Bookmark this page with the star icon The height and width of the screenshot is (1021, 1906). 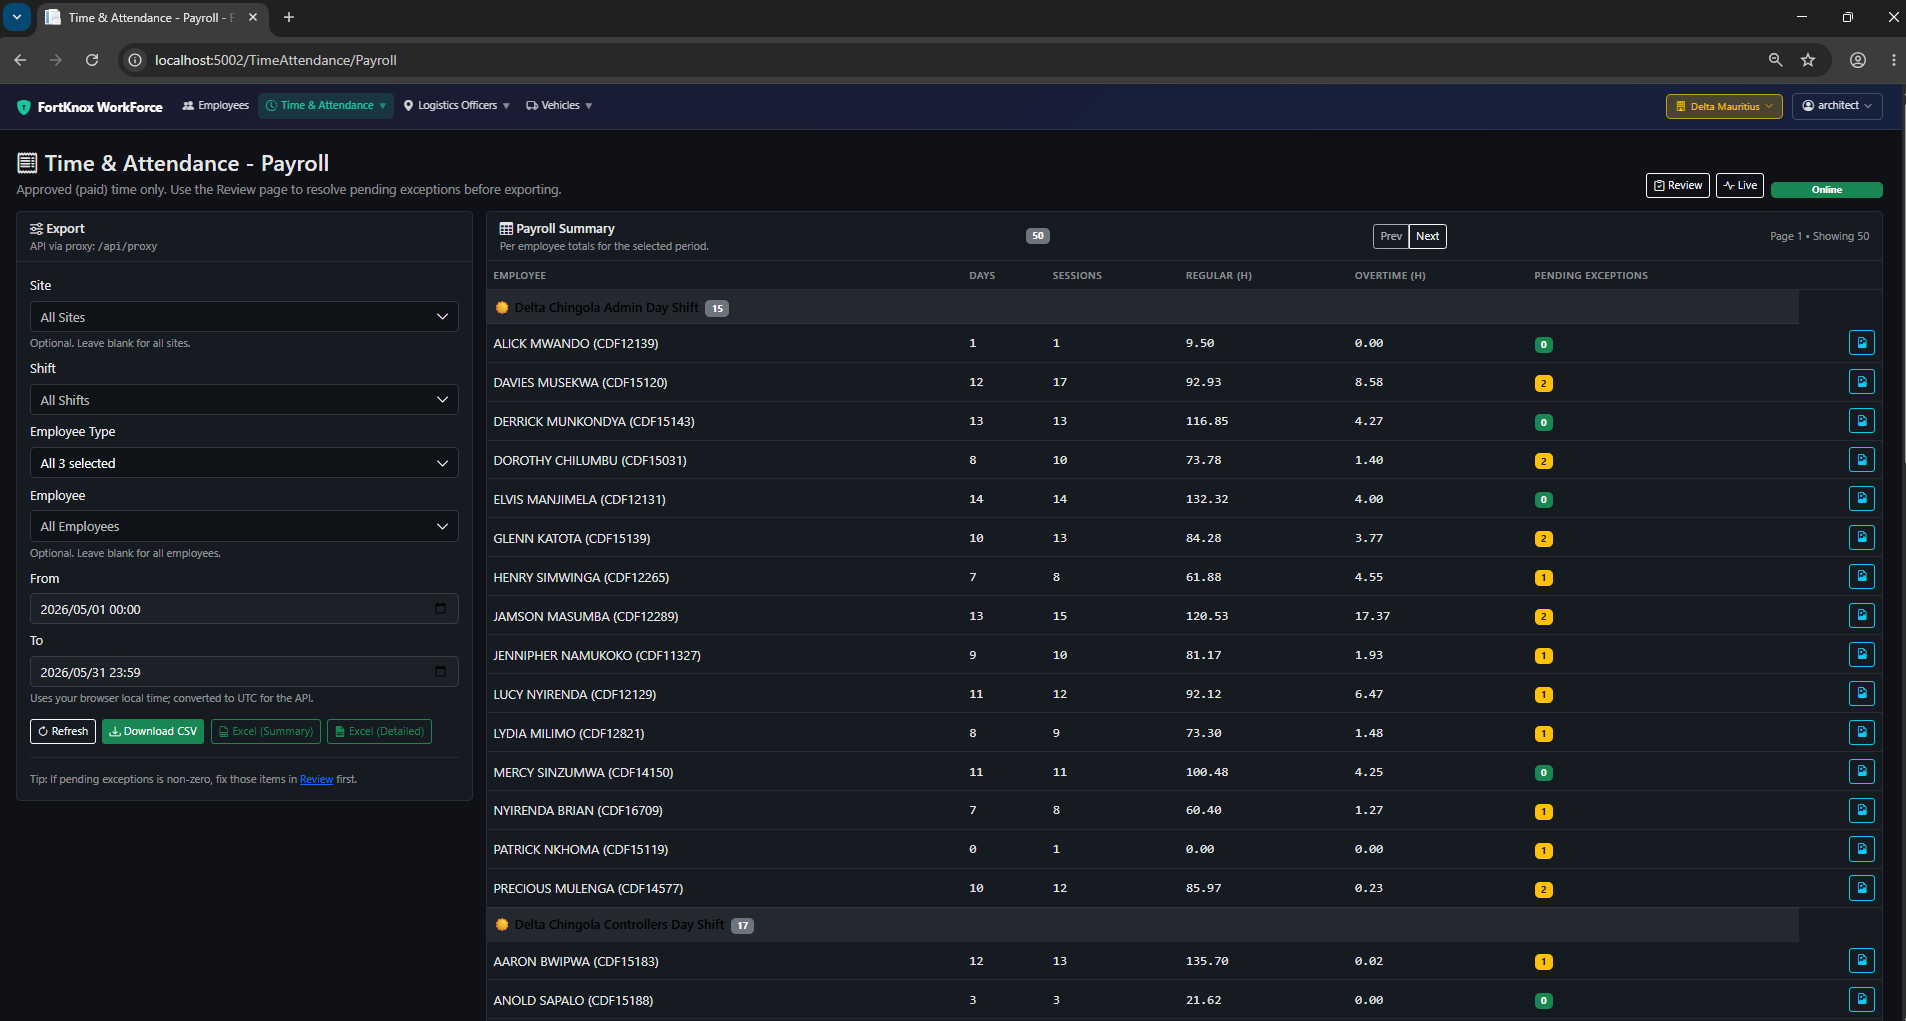(1808, 60)
